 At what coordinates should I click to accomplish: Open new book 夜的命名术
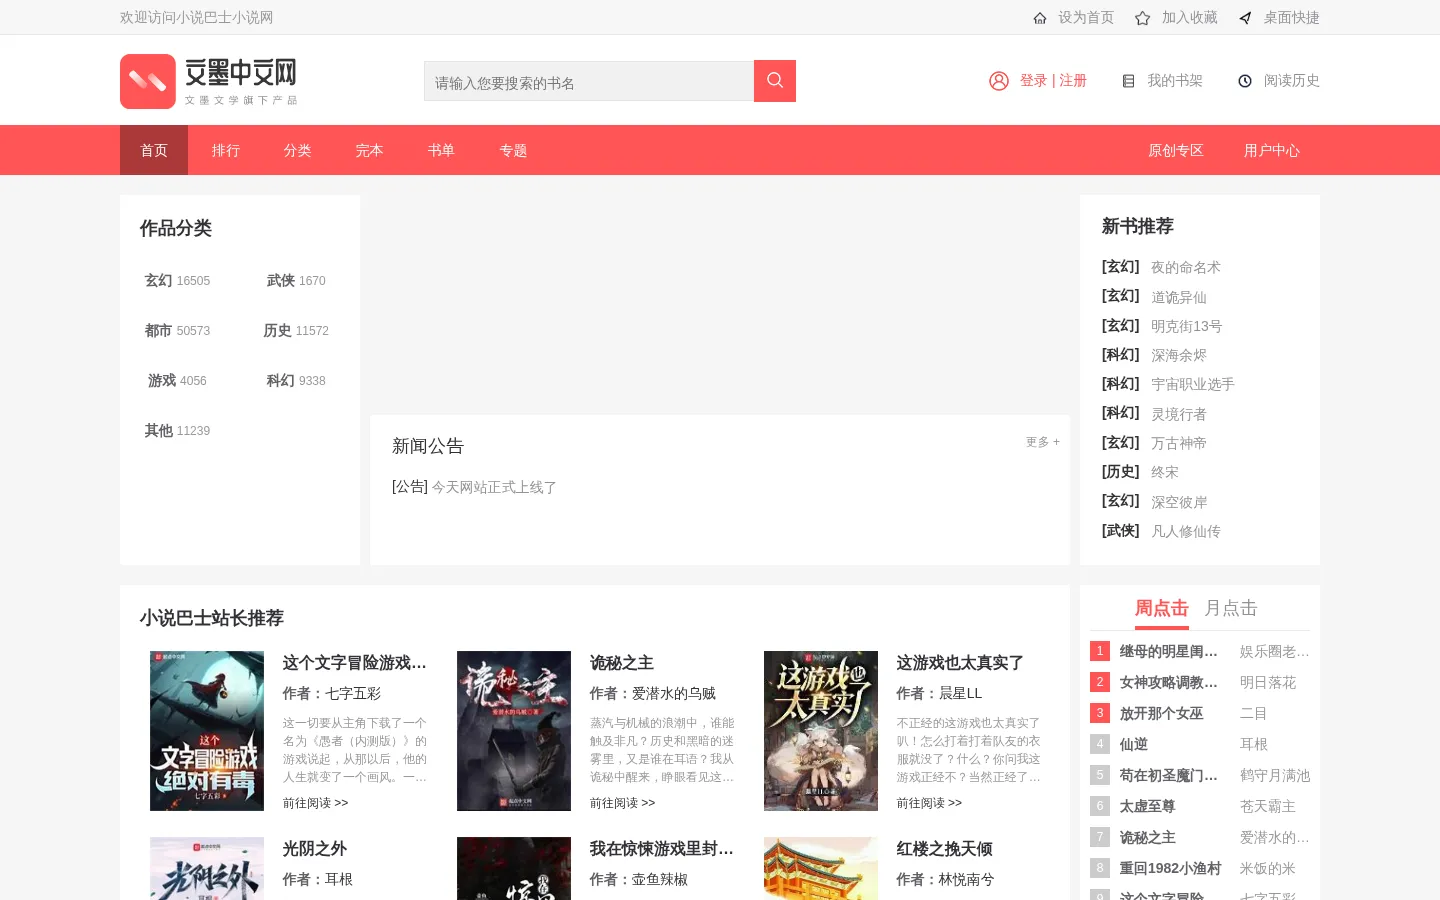coord(1186,268)
